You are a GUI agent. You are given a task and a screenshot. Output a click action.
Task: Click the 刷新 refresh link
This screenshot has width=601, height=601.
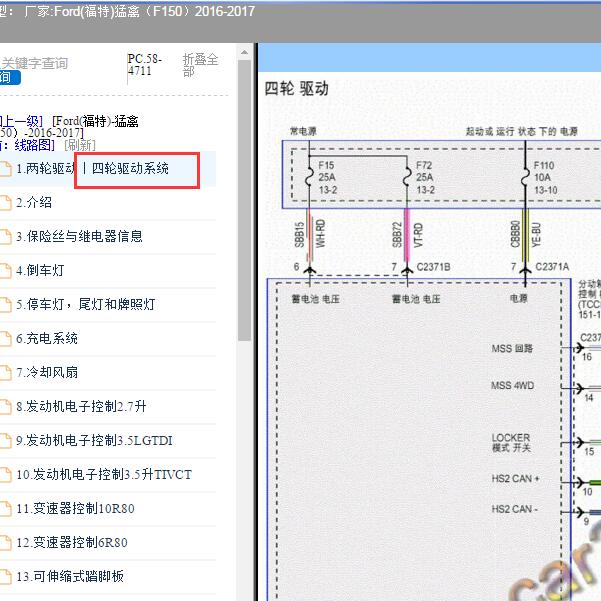80,145
